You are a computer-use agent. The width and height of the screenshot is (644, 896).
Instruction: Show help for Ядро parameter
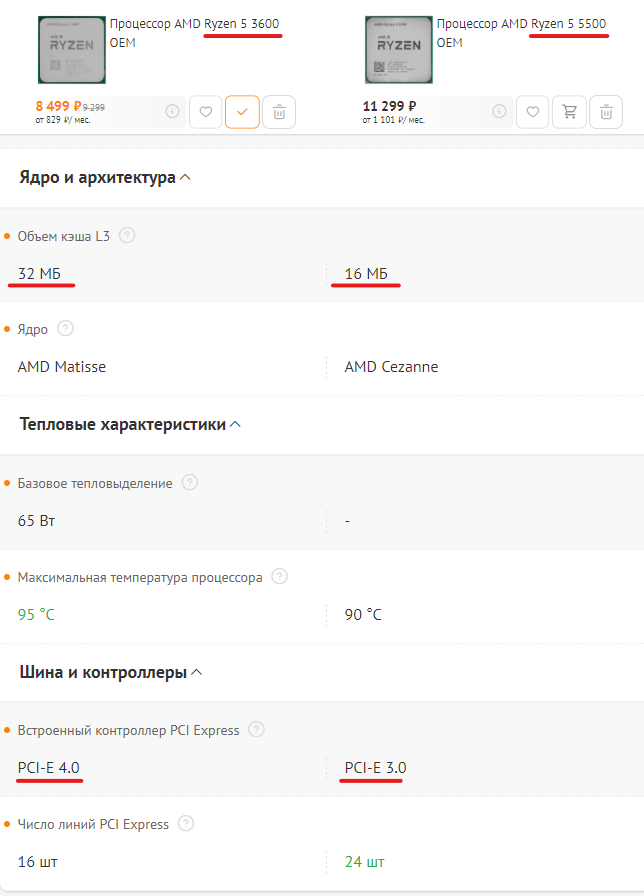click(65, 329)
